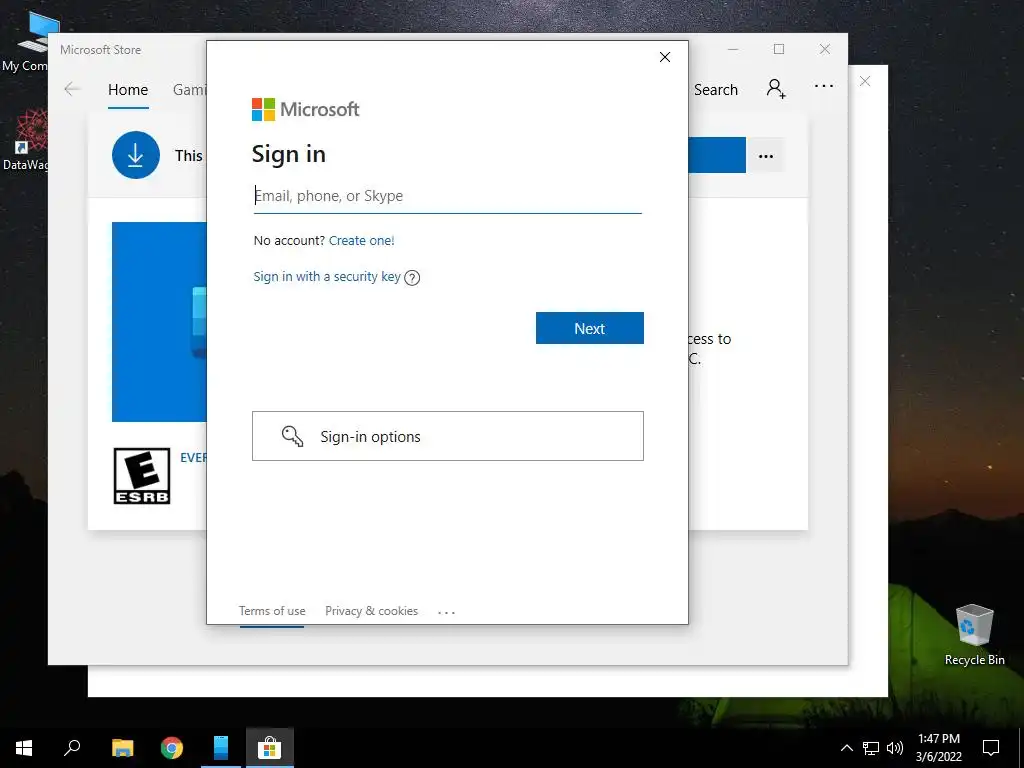Select the ESRB Everyone rating badge
1024x768 pixels.
142,476
